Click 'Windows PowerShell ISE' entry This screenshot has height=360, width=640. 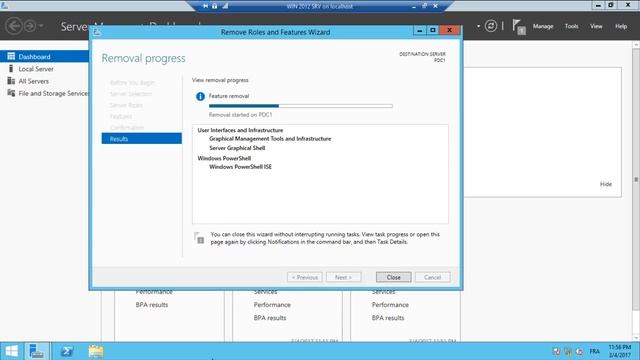(240, 167)
